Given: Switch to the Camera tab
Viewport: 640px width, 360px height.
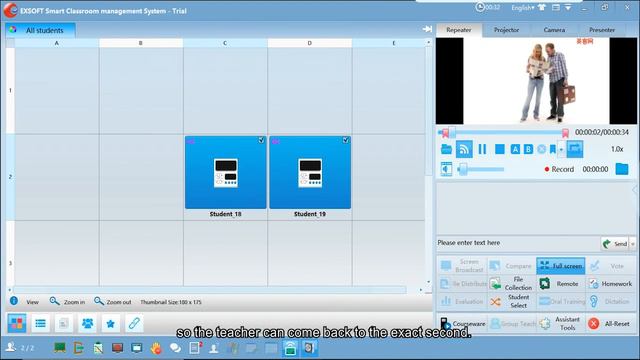Looking at the screenshot, I should click(x=554, y=30).
